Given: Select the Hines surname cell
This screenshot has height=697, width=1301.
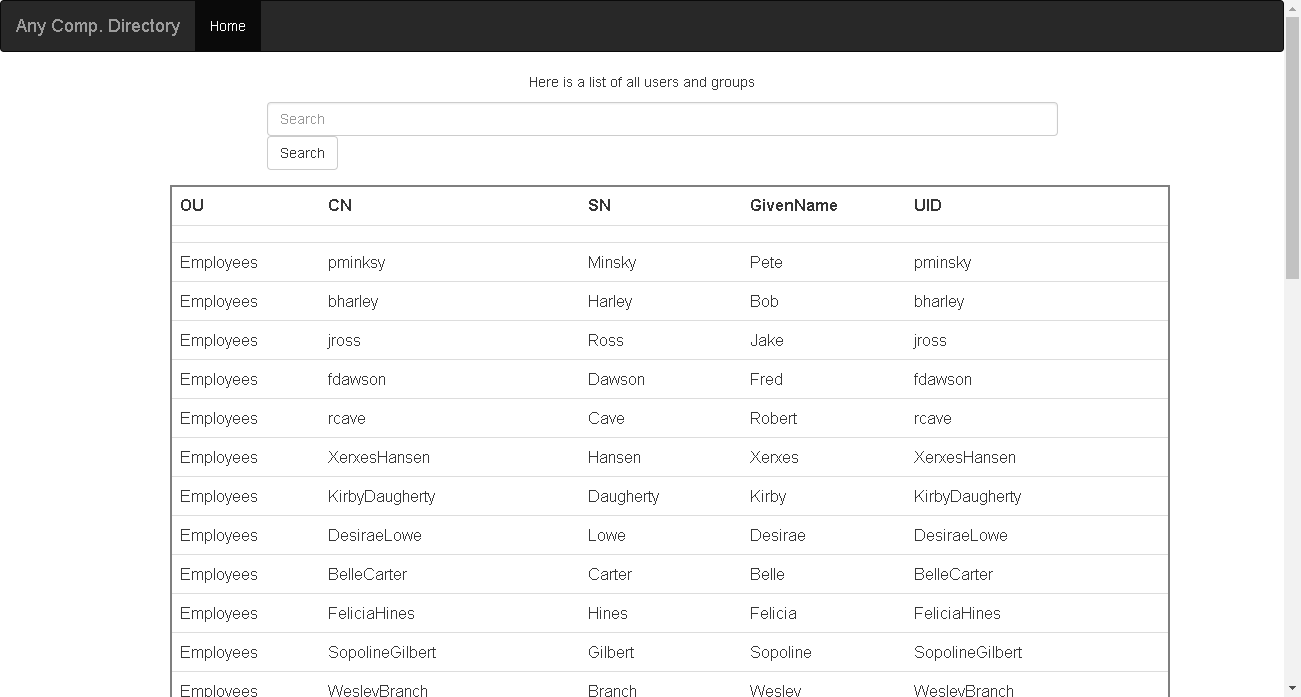Looking at the screenshot, I should (x=608, y=613).
